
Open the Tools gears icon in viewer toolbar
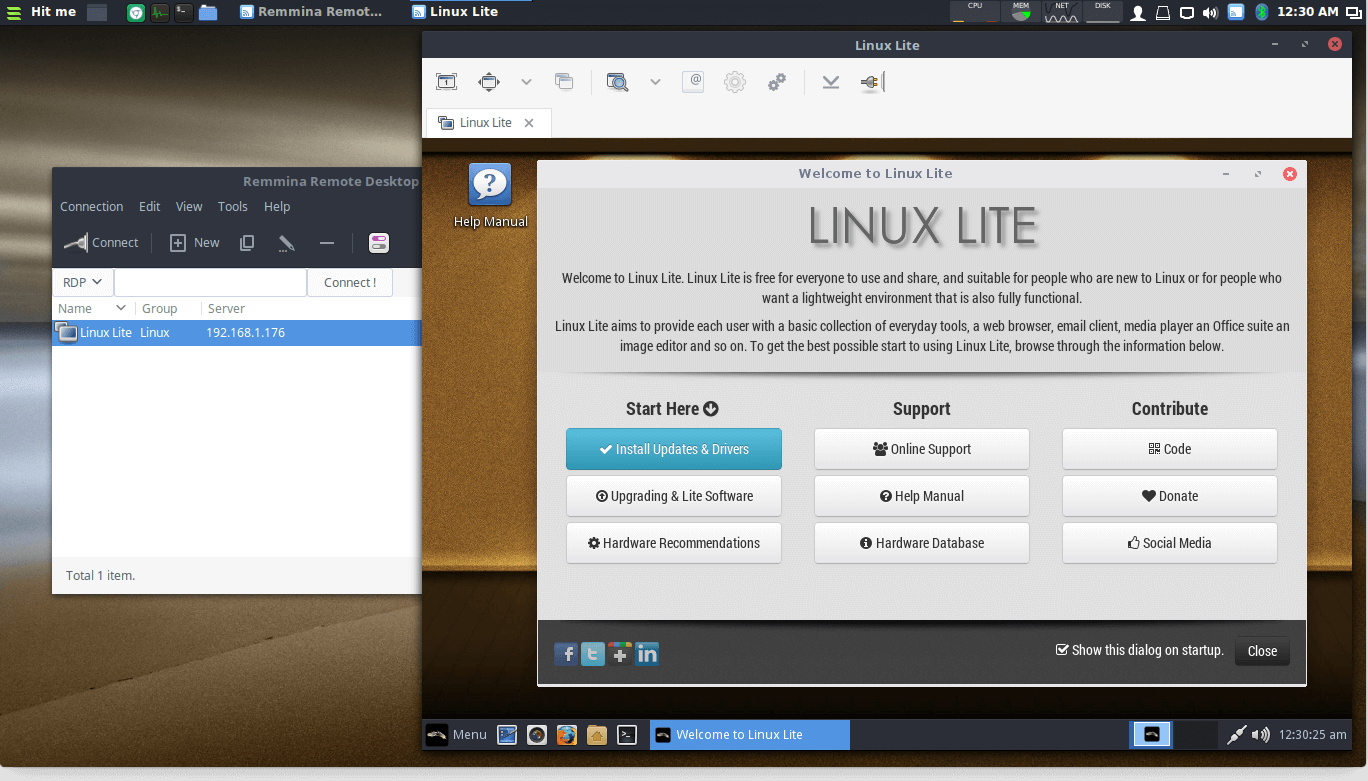(x=776, y=82)
